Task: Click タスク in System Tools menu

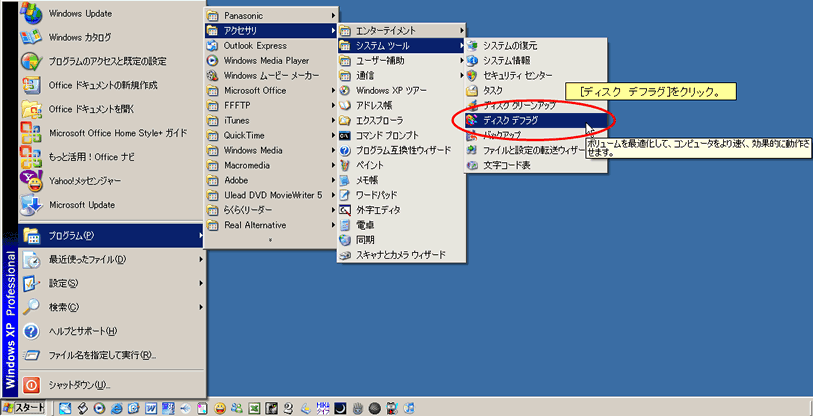Action: pyautogui.click(x=536, y=91)
